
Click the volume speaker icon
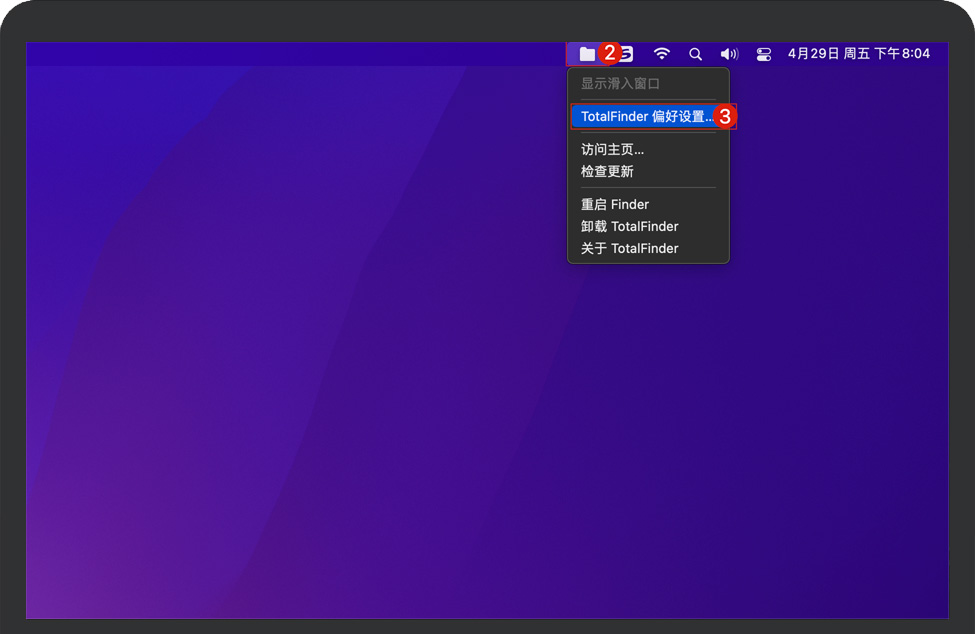(729, 54)
